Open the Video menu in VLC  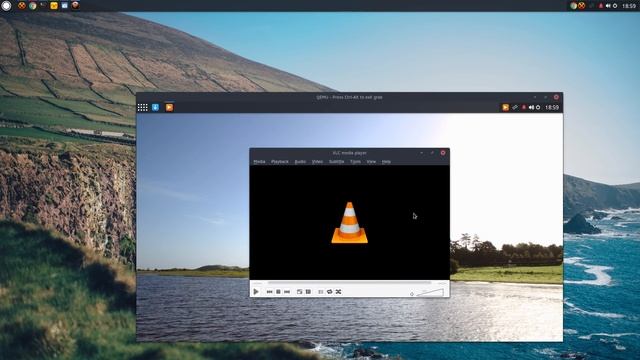(x=317, y=162)
